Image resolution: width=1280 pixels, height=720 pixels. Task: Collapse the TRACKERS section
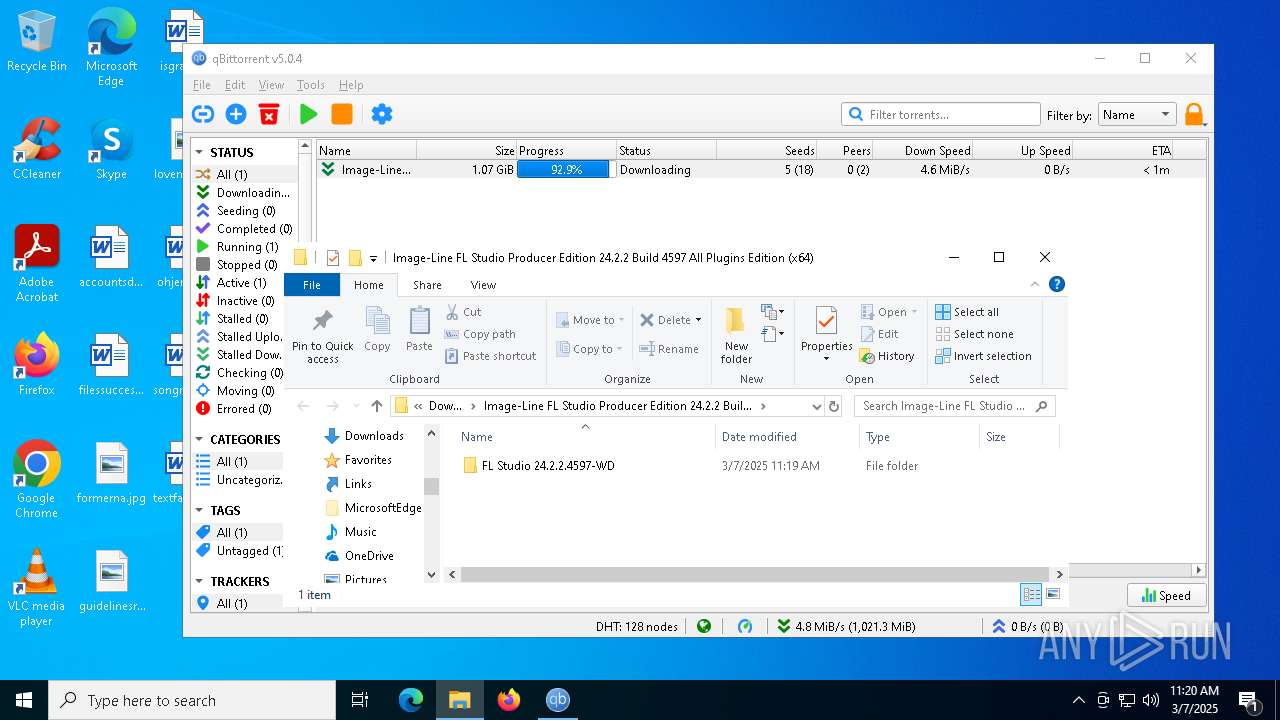201,582
